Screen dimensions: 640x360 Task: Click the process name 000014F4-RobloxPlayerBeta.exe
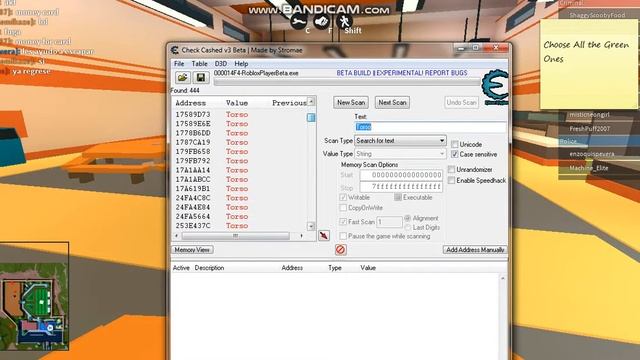(x=256, y=73)
